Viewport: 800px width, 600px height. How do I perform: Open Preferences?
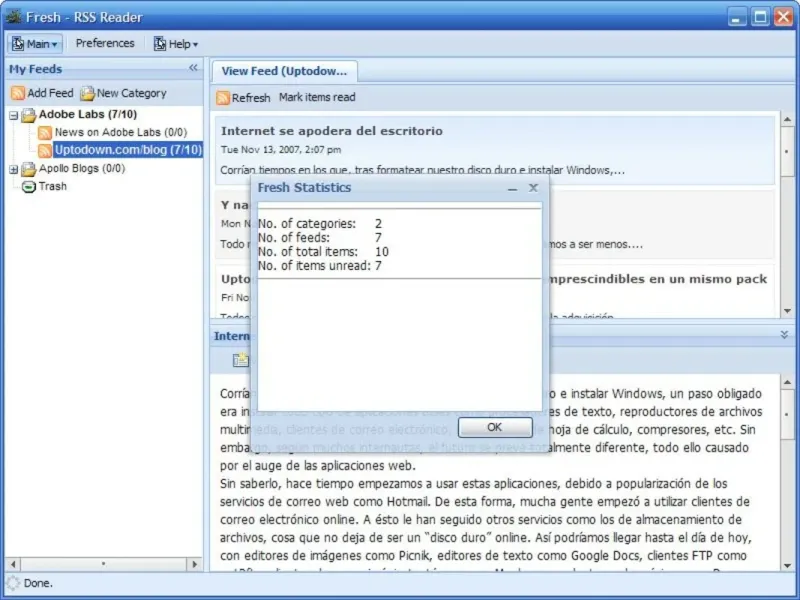pos(105,43)
